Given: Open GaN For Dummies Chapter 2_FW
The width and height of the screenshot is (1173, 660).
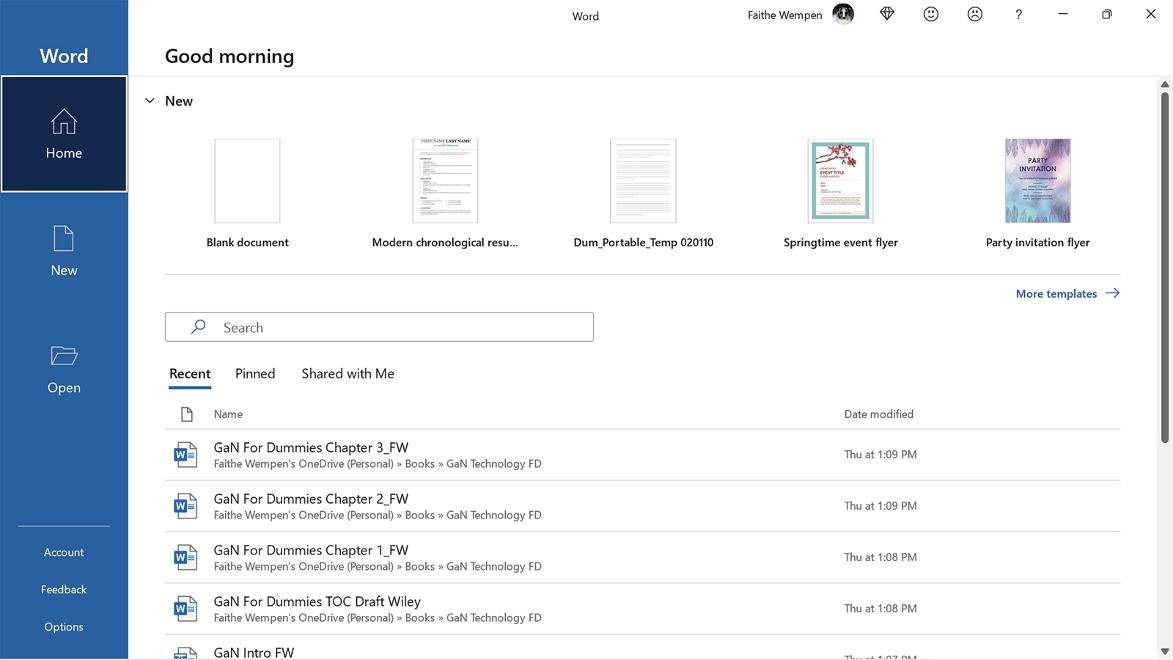Looking at the screenshot, I should tap(643, 506).
